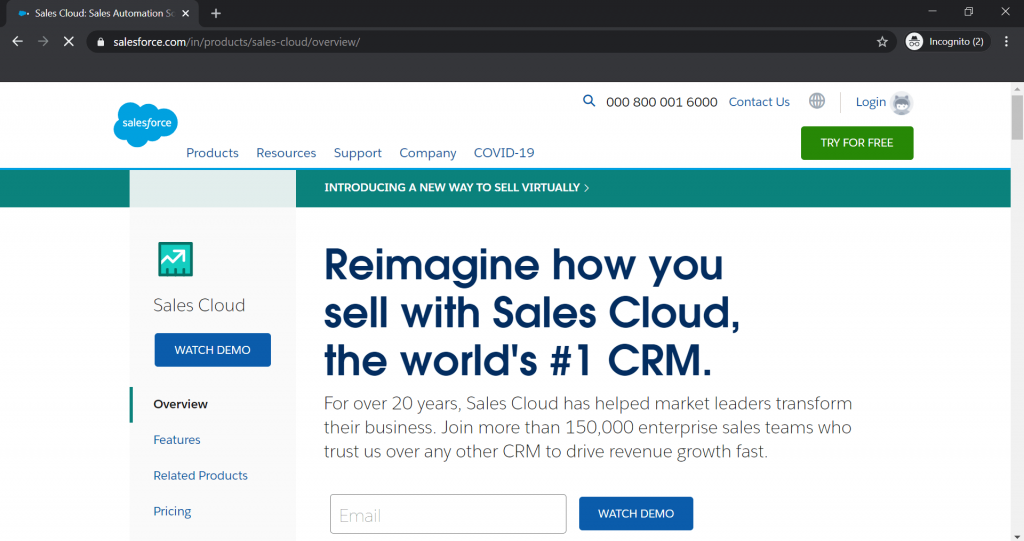Viewport: 1024px width, 541px height.
Task: Open the site search magnifier icon
Action: [589, 101]
